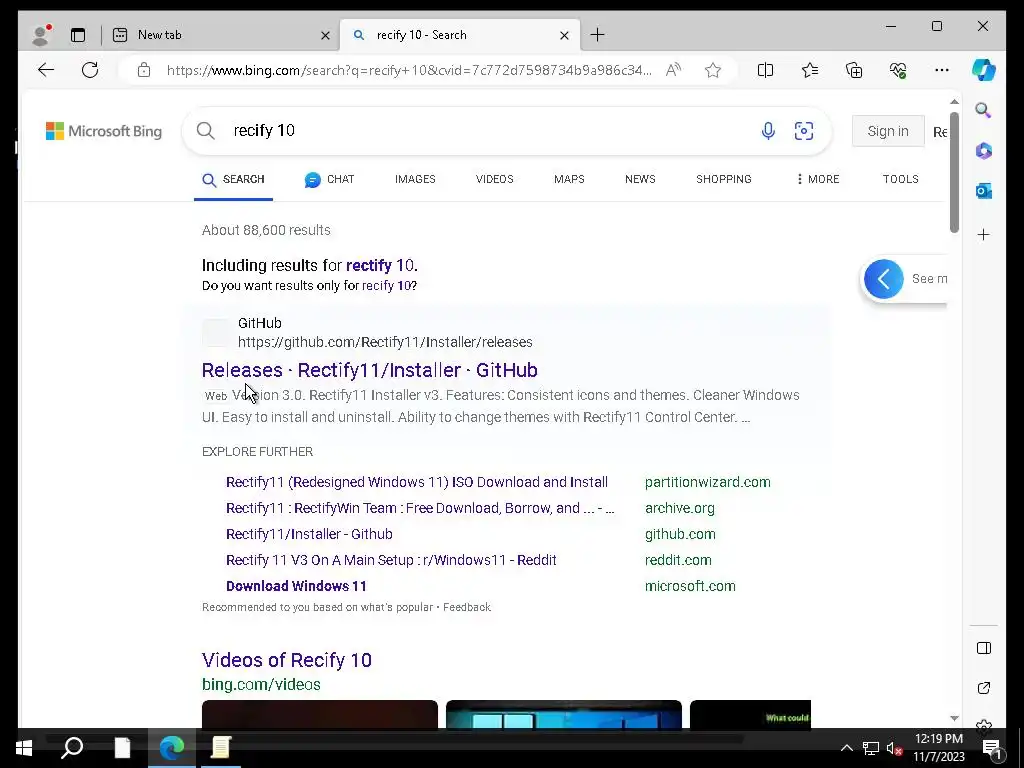Switch to the New tab tab

click(220, 35)
